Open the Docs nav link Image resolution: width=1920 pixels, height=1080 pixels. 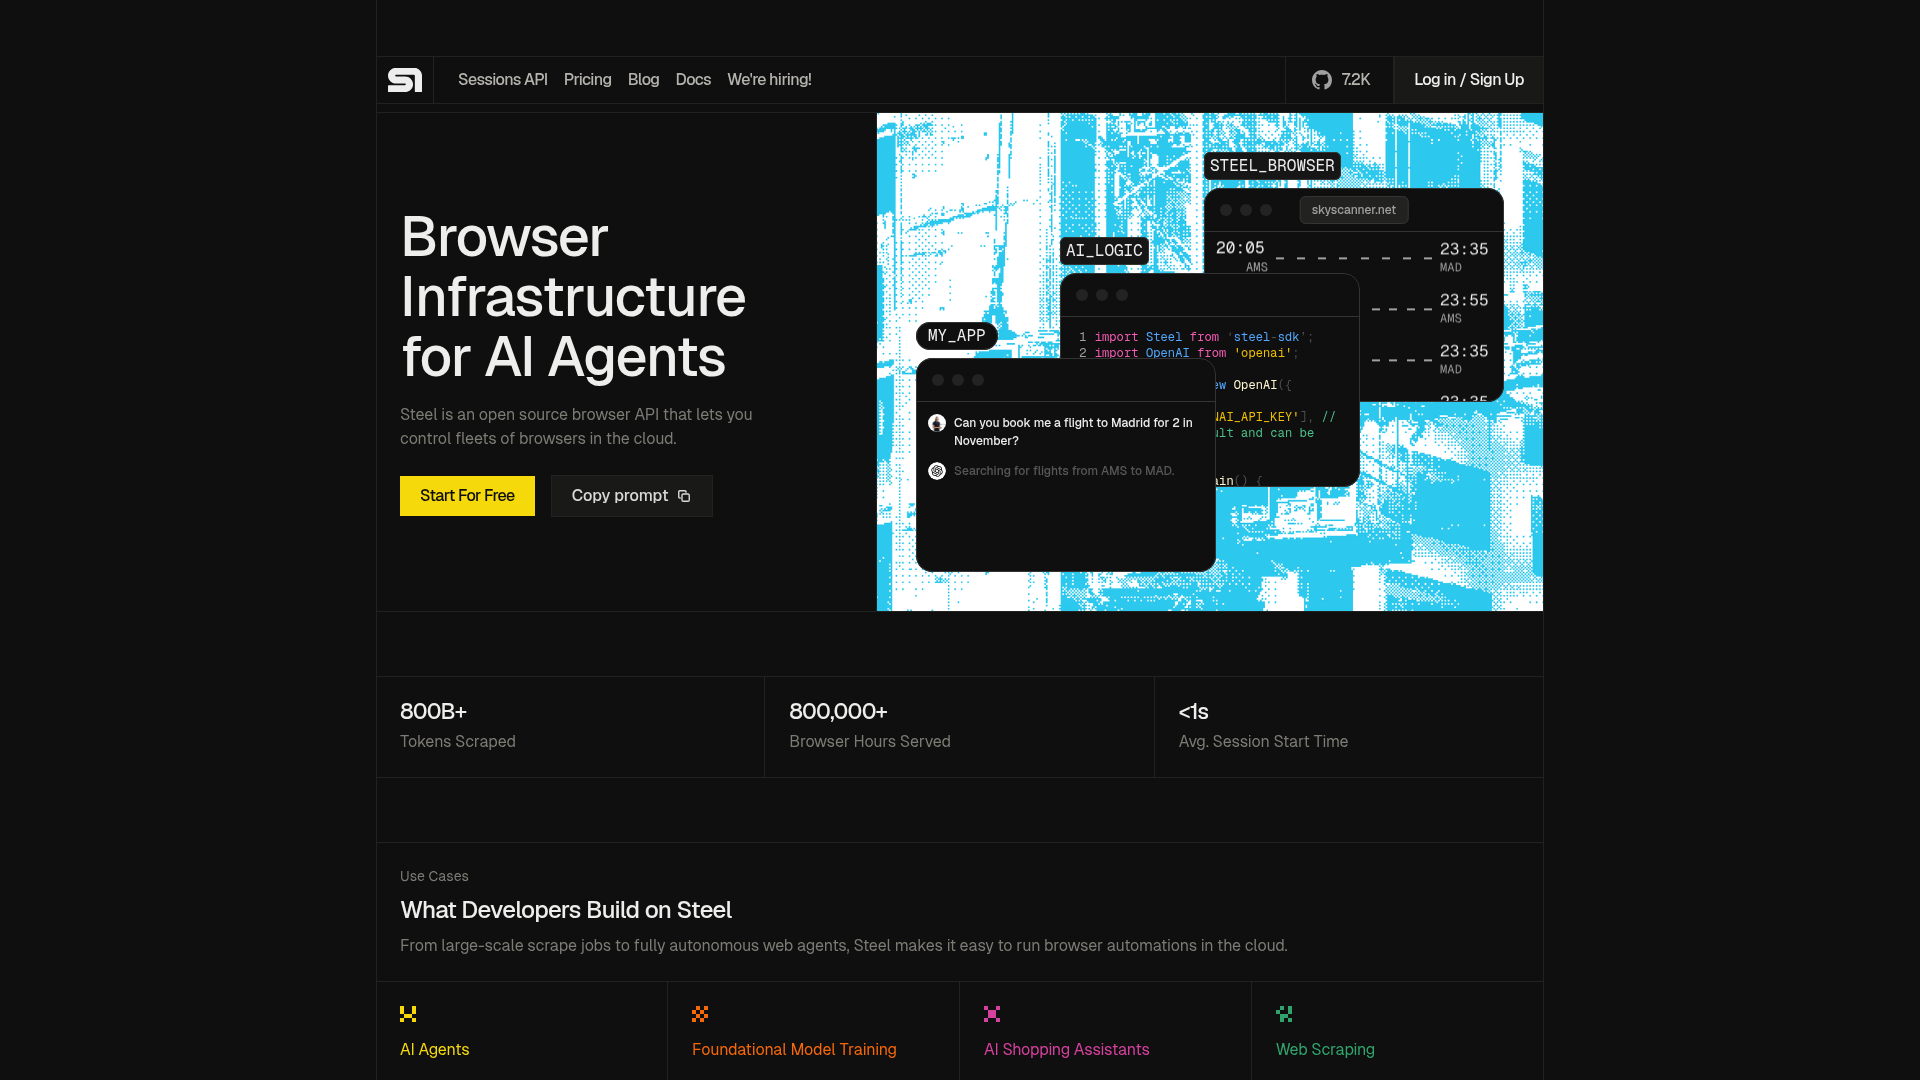693,80
